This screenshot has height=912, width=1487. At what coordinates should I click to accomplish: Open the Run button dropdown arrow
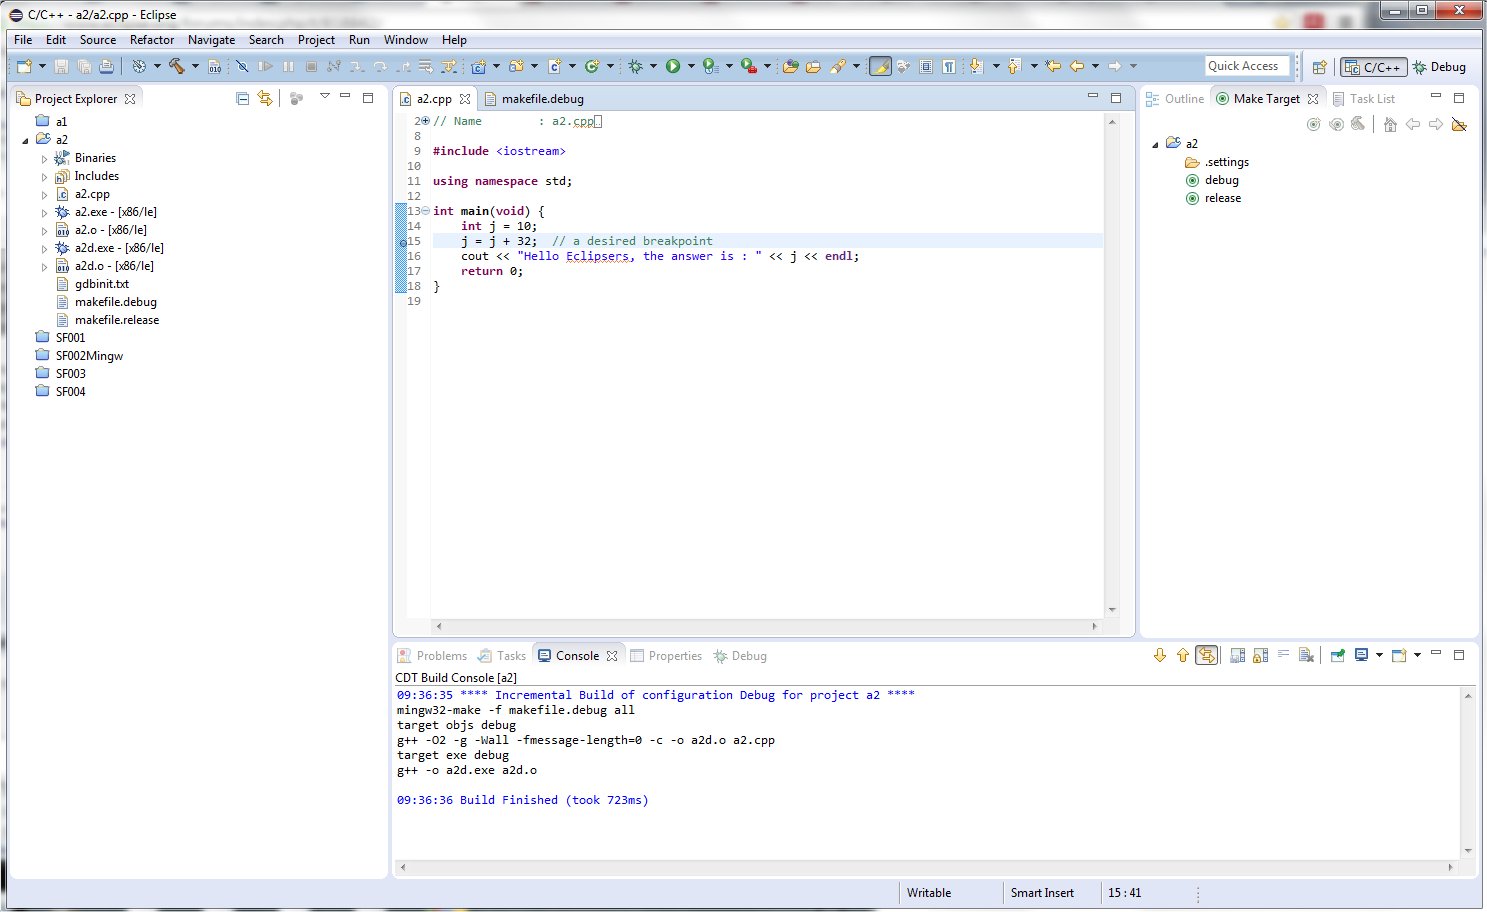click(691, 66)
